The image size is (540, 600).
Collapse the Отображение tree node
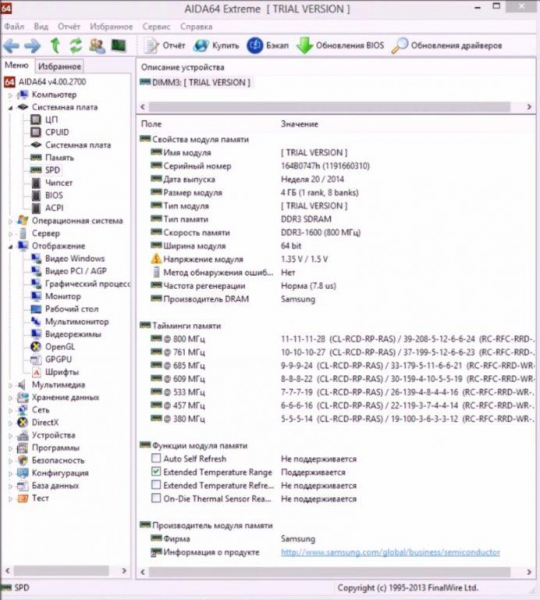point(10,246)
